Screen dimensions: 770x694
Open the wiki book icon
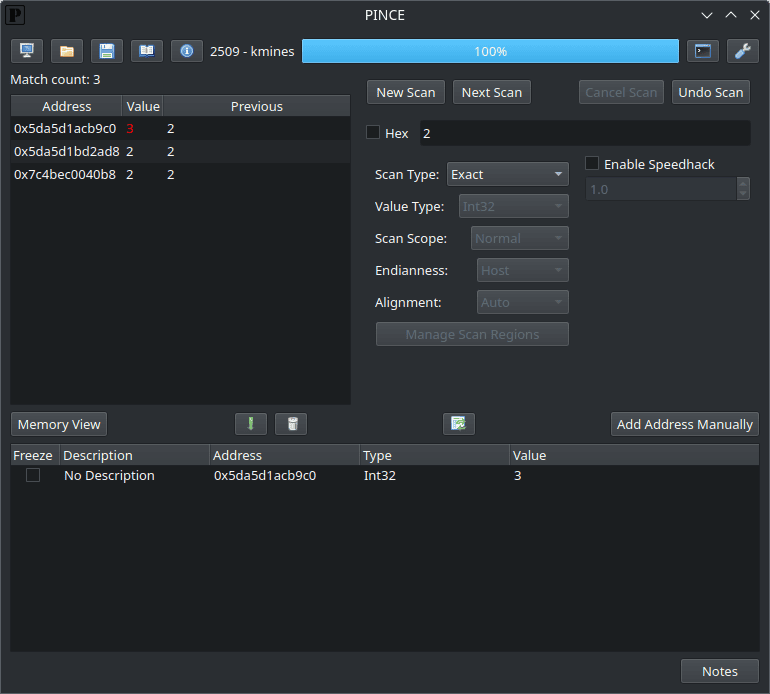(x=146, y=51)
